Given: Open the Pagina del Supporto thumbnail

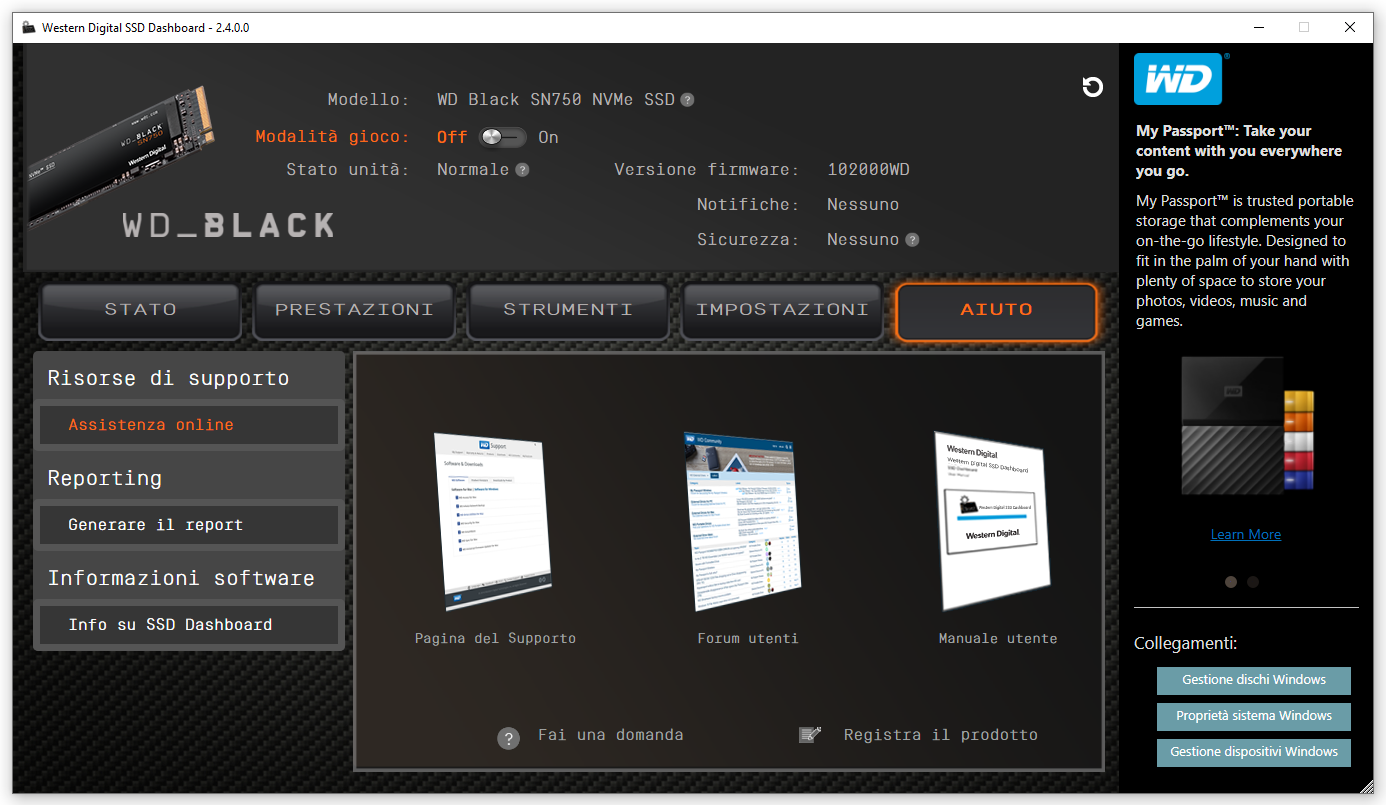Looking at the screenshot, I should 494,521.
